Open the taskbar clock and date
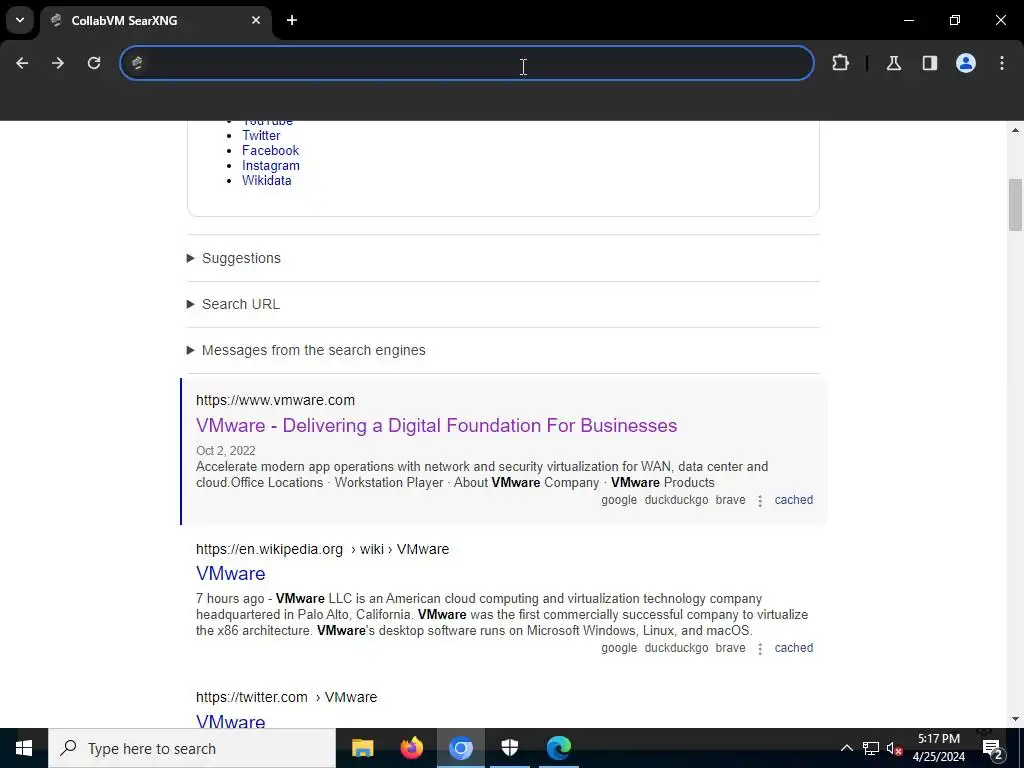The height and width of the screenshot is (768, 1024). click(x=938, y=748)
